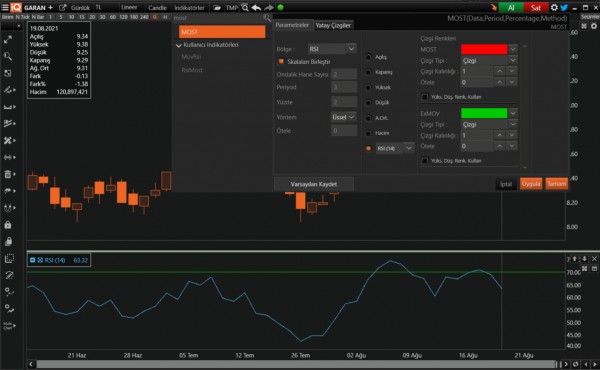Click the redo arrow icon
The width and height of the screenshot is (600, 370).
[x=269, y=7]
